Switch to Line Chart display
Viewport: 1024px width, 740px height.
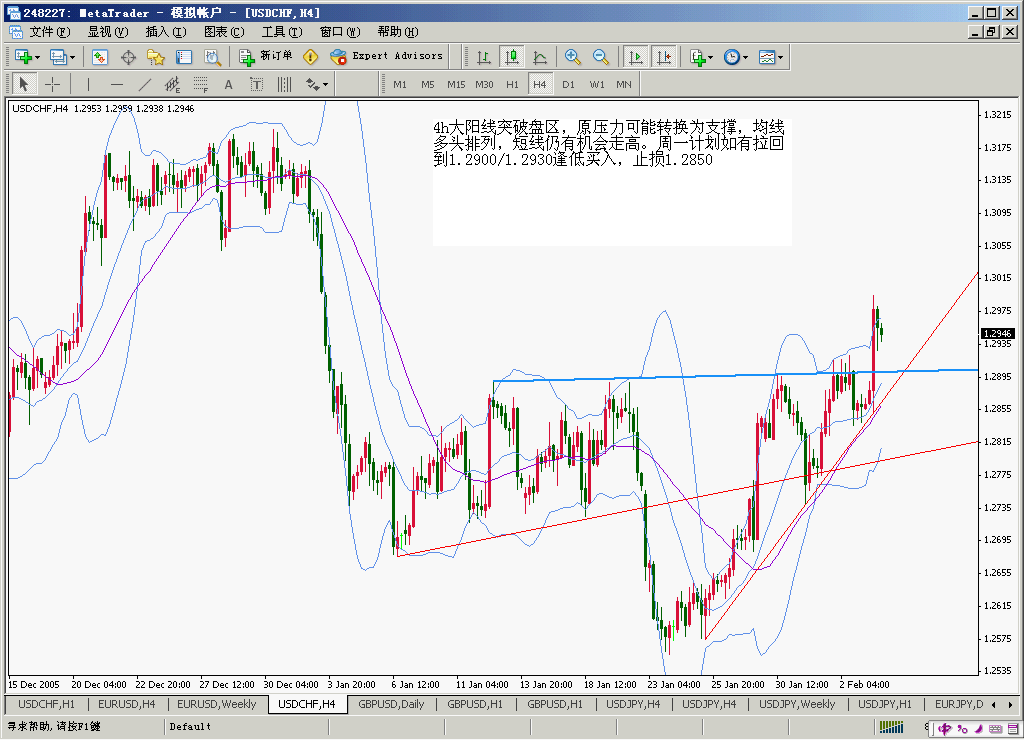[540, 57]
